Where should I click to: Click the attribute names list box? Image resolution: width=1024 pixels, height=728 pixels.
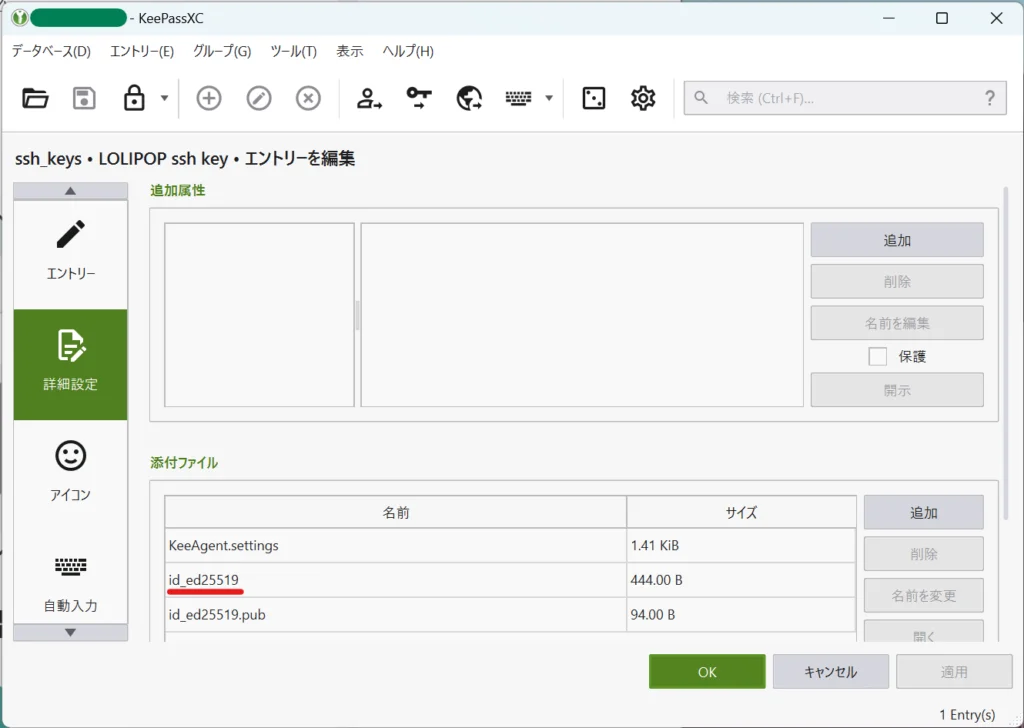[x=259, y=315]
